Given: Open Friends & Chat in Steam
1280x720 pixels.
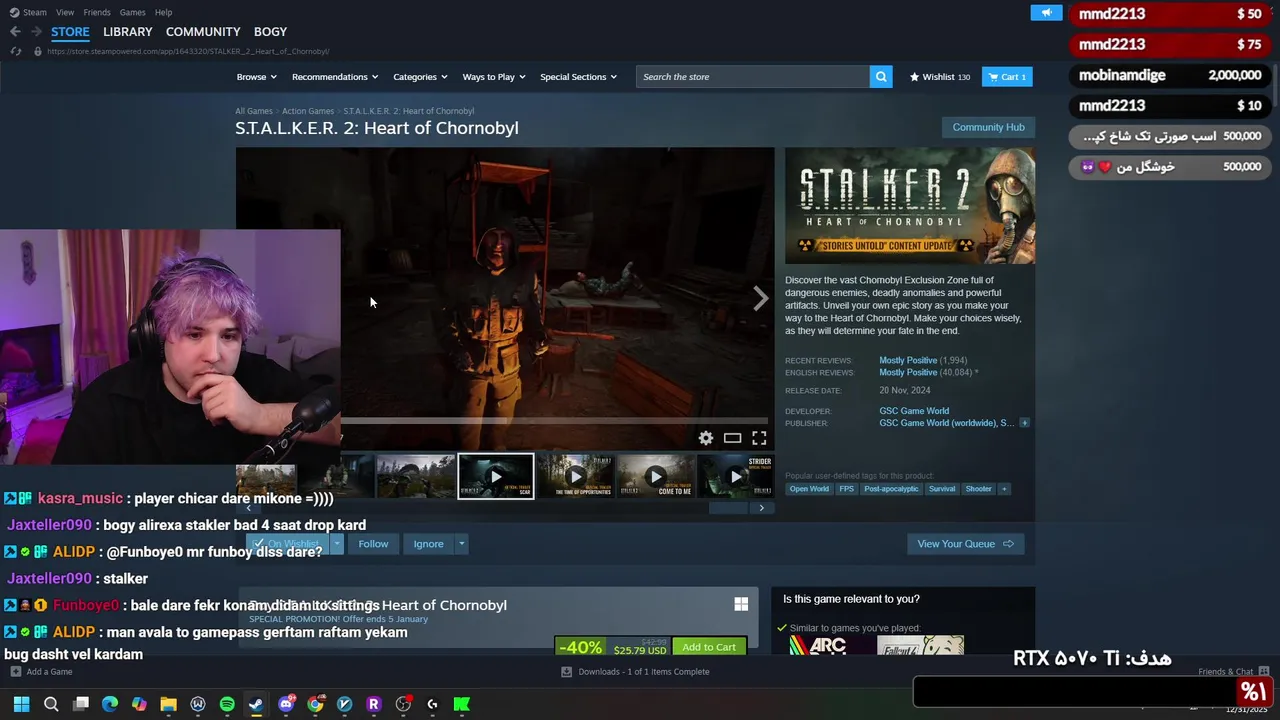Looking at the screenshot, I should [1233, 672].
